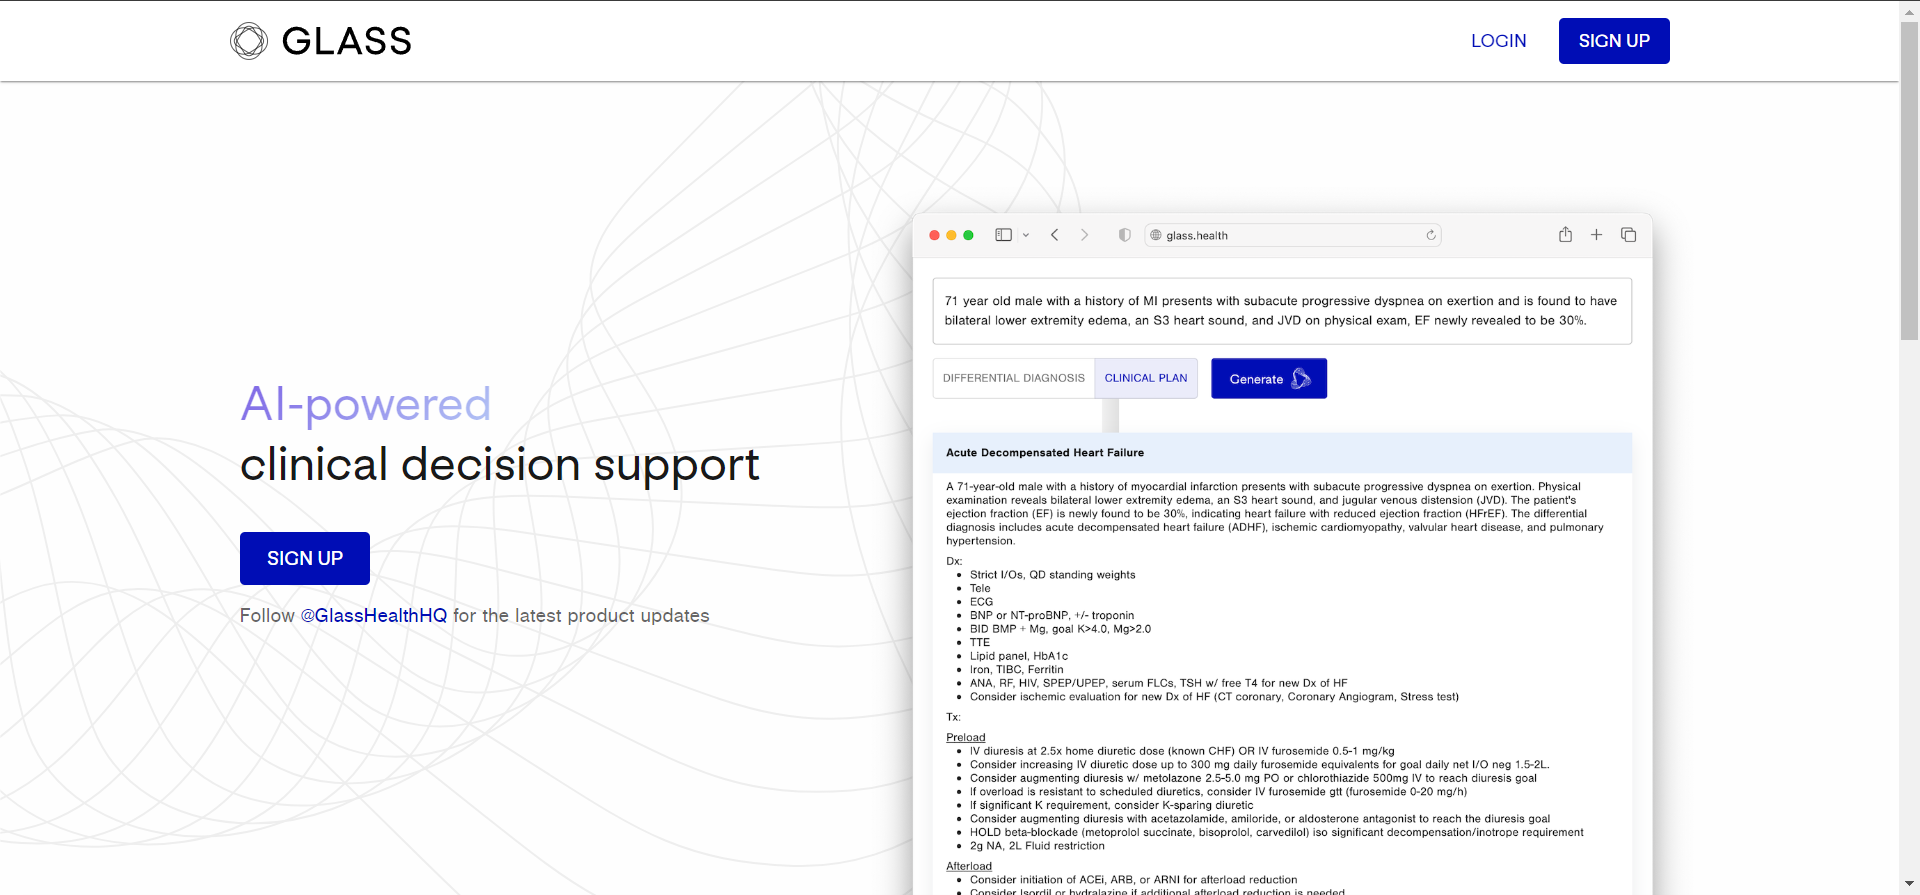Click the privacy shield icon
This screenshot has width=1920, height=895.
[1125, 235]
